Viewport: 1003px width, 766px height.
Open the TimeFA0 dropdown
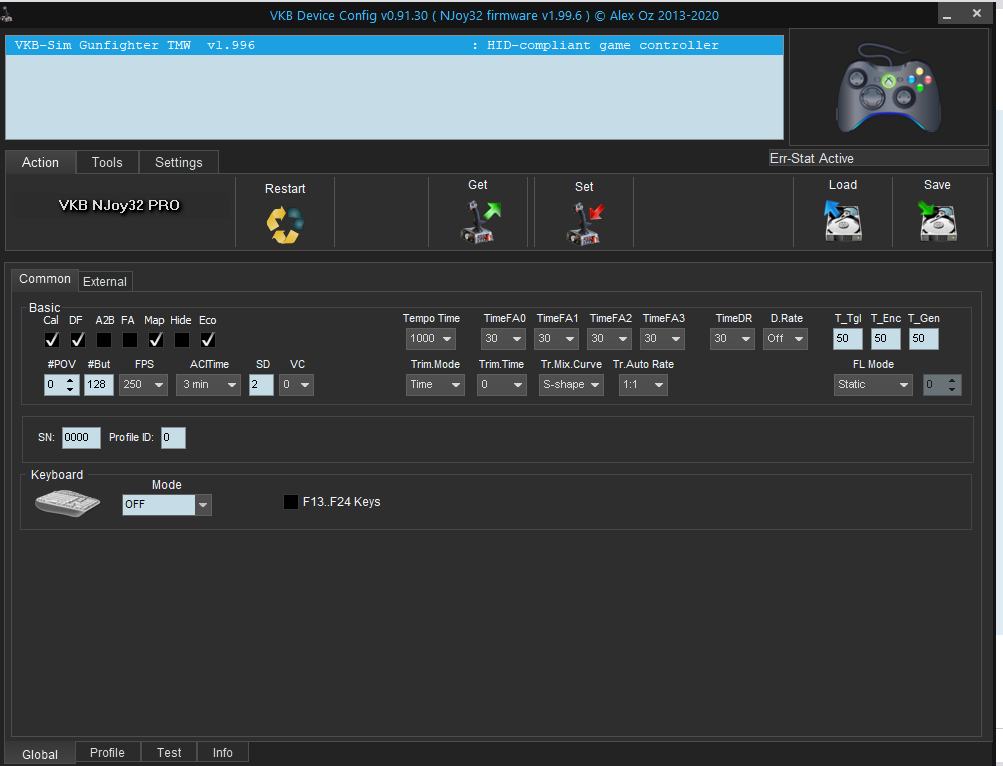click(503, 339)
